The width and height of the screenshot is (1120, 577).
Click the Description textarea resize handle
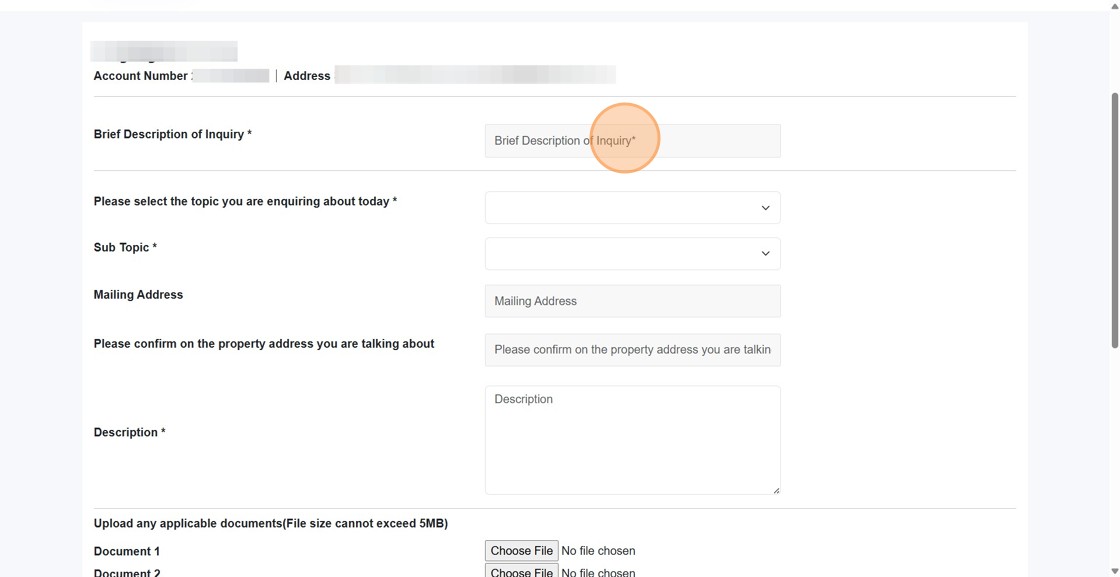tap(776, 489)
